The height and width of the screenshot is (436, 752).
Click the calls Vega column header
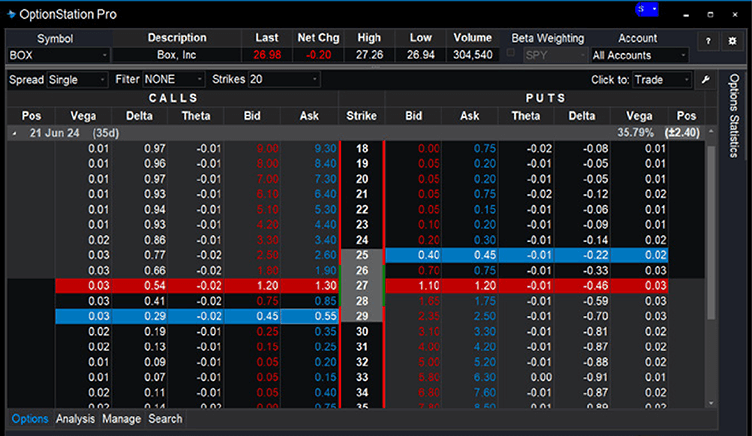[83, 116]
